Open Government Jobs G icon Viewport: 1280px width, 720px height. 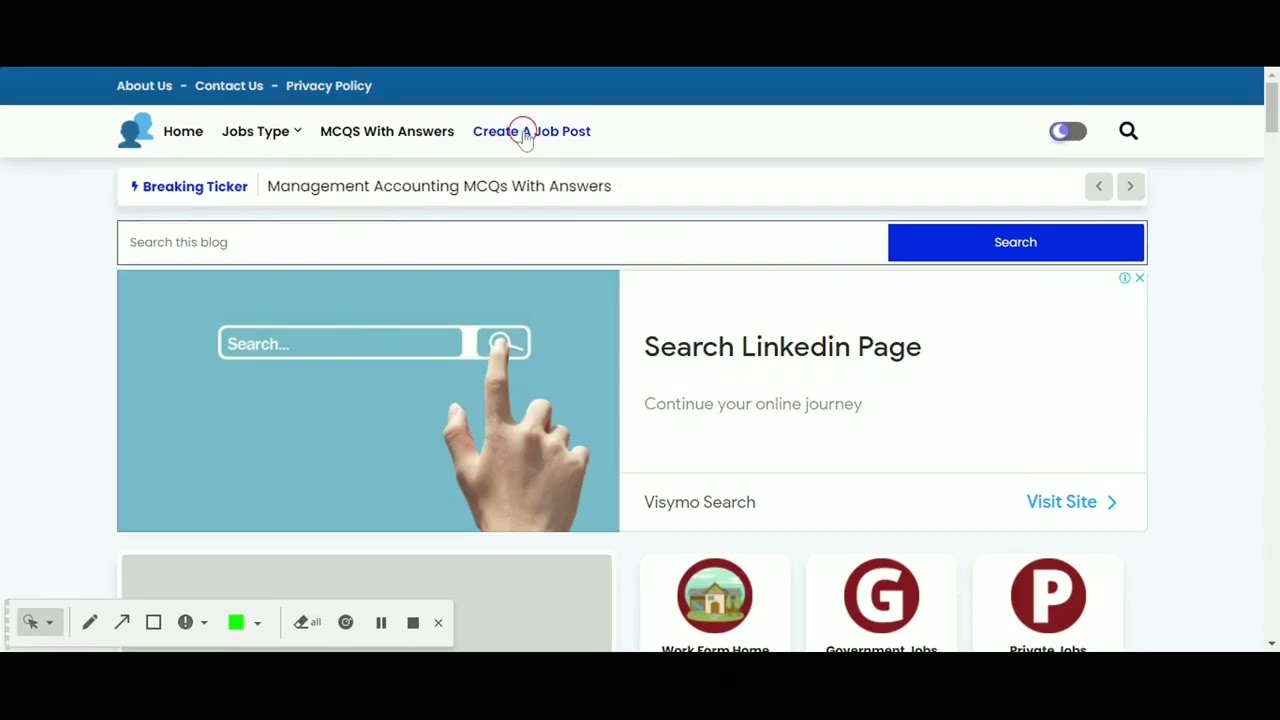(x=881, y=596)
